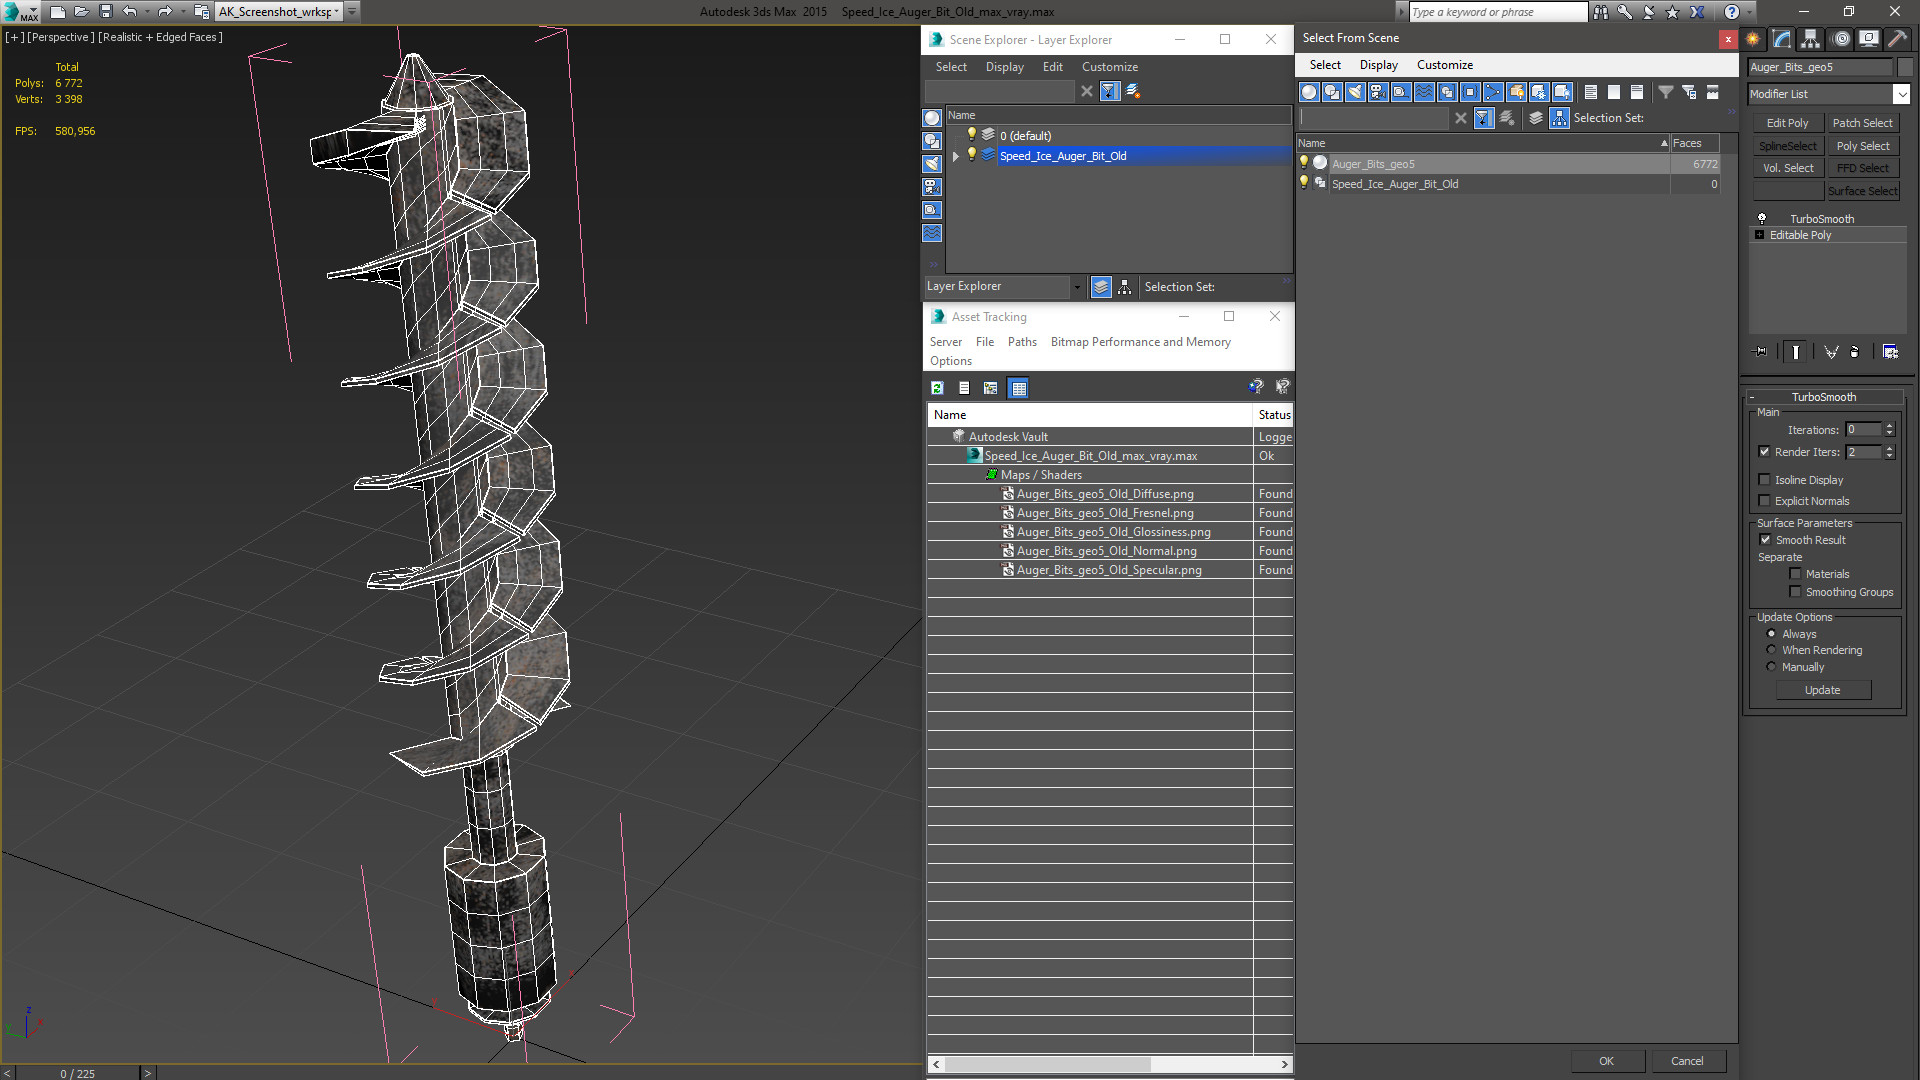Expand Speed_Ice_Auger_Bit_Old layer tree arrow
1920x1080 pixels.
956,156
